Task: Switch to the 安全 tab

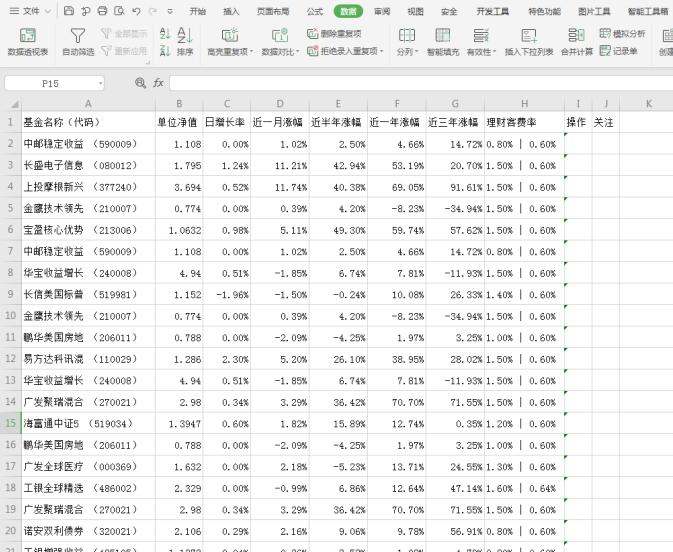Action: point(449,11)
